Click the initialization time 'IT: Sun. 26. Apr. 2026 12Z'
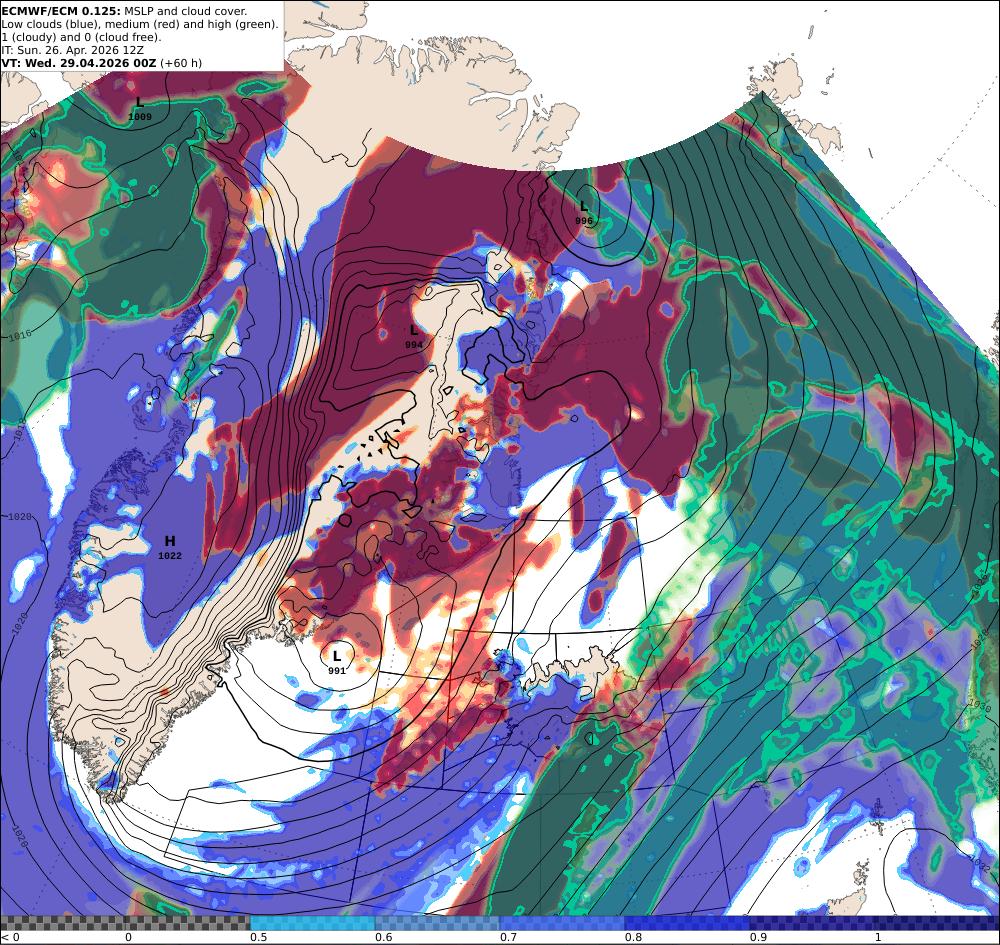 coord(72,50)
